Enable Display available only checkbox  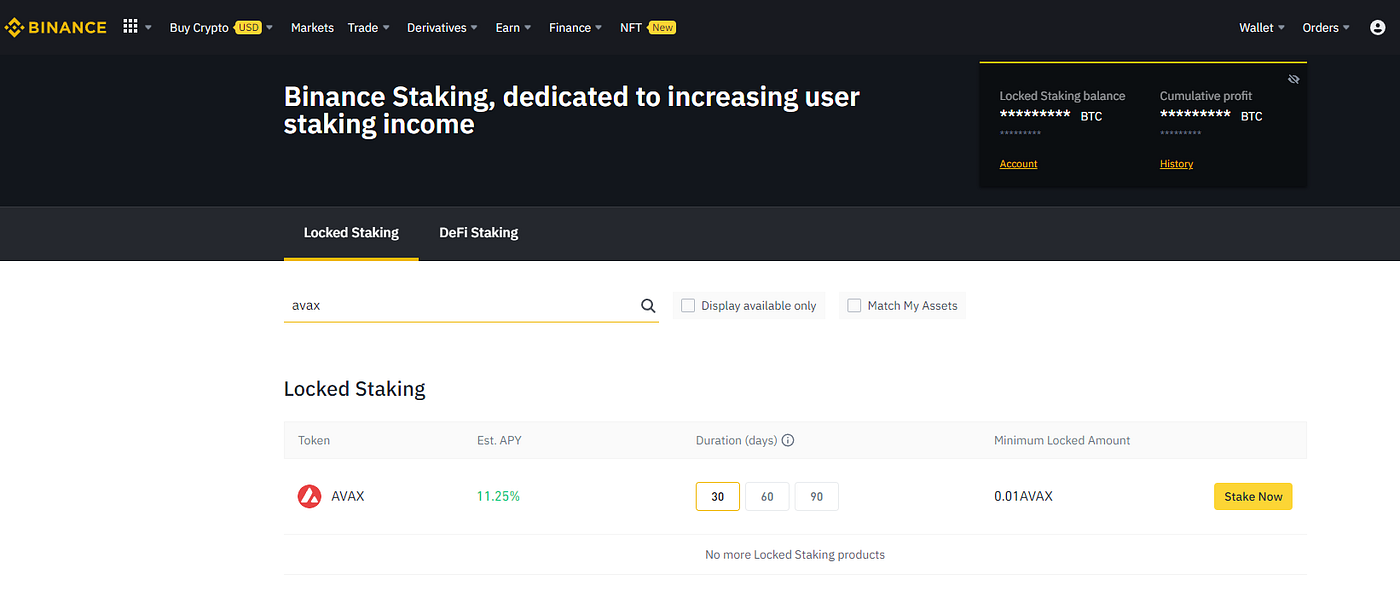click(688, 306)
